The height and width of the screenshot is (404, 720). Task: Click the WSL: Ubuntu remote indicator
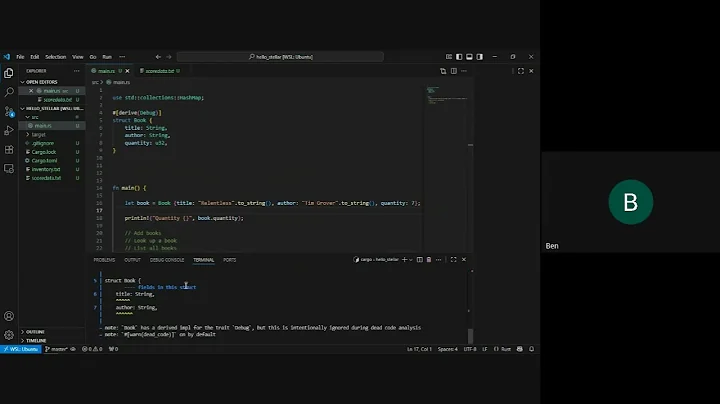pyautogui.click(x=21, y=349)
